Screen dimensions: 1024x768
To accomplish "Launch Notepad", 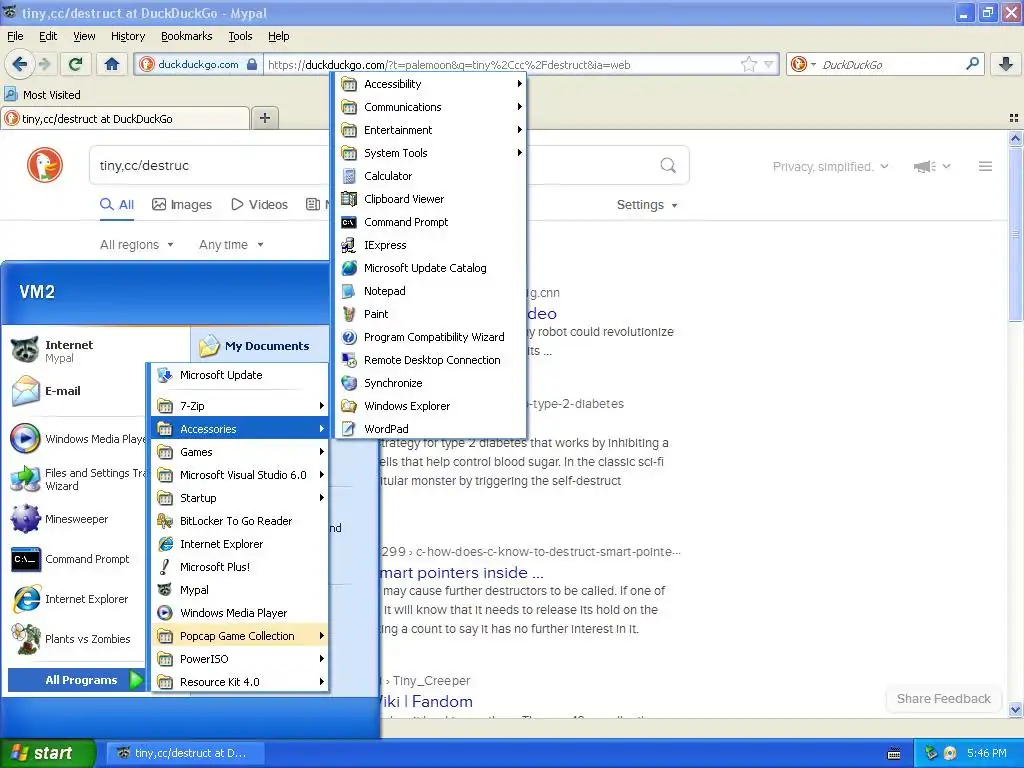I will [x=431, y=291].
